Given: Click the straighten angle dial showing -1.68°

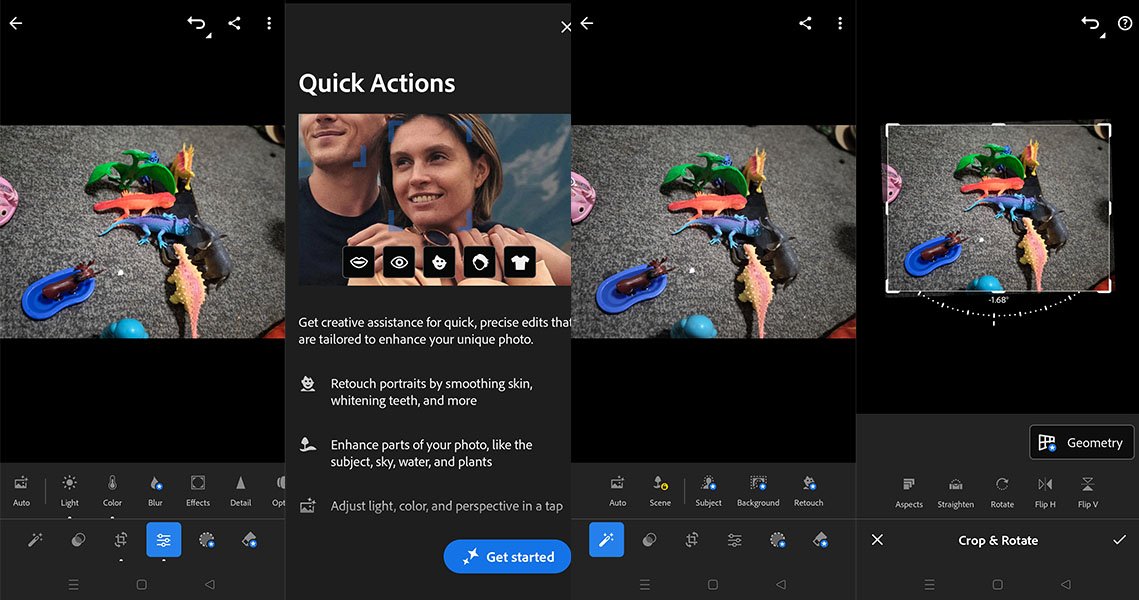Looking at the screenshot, I should [997, 307].
